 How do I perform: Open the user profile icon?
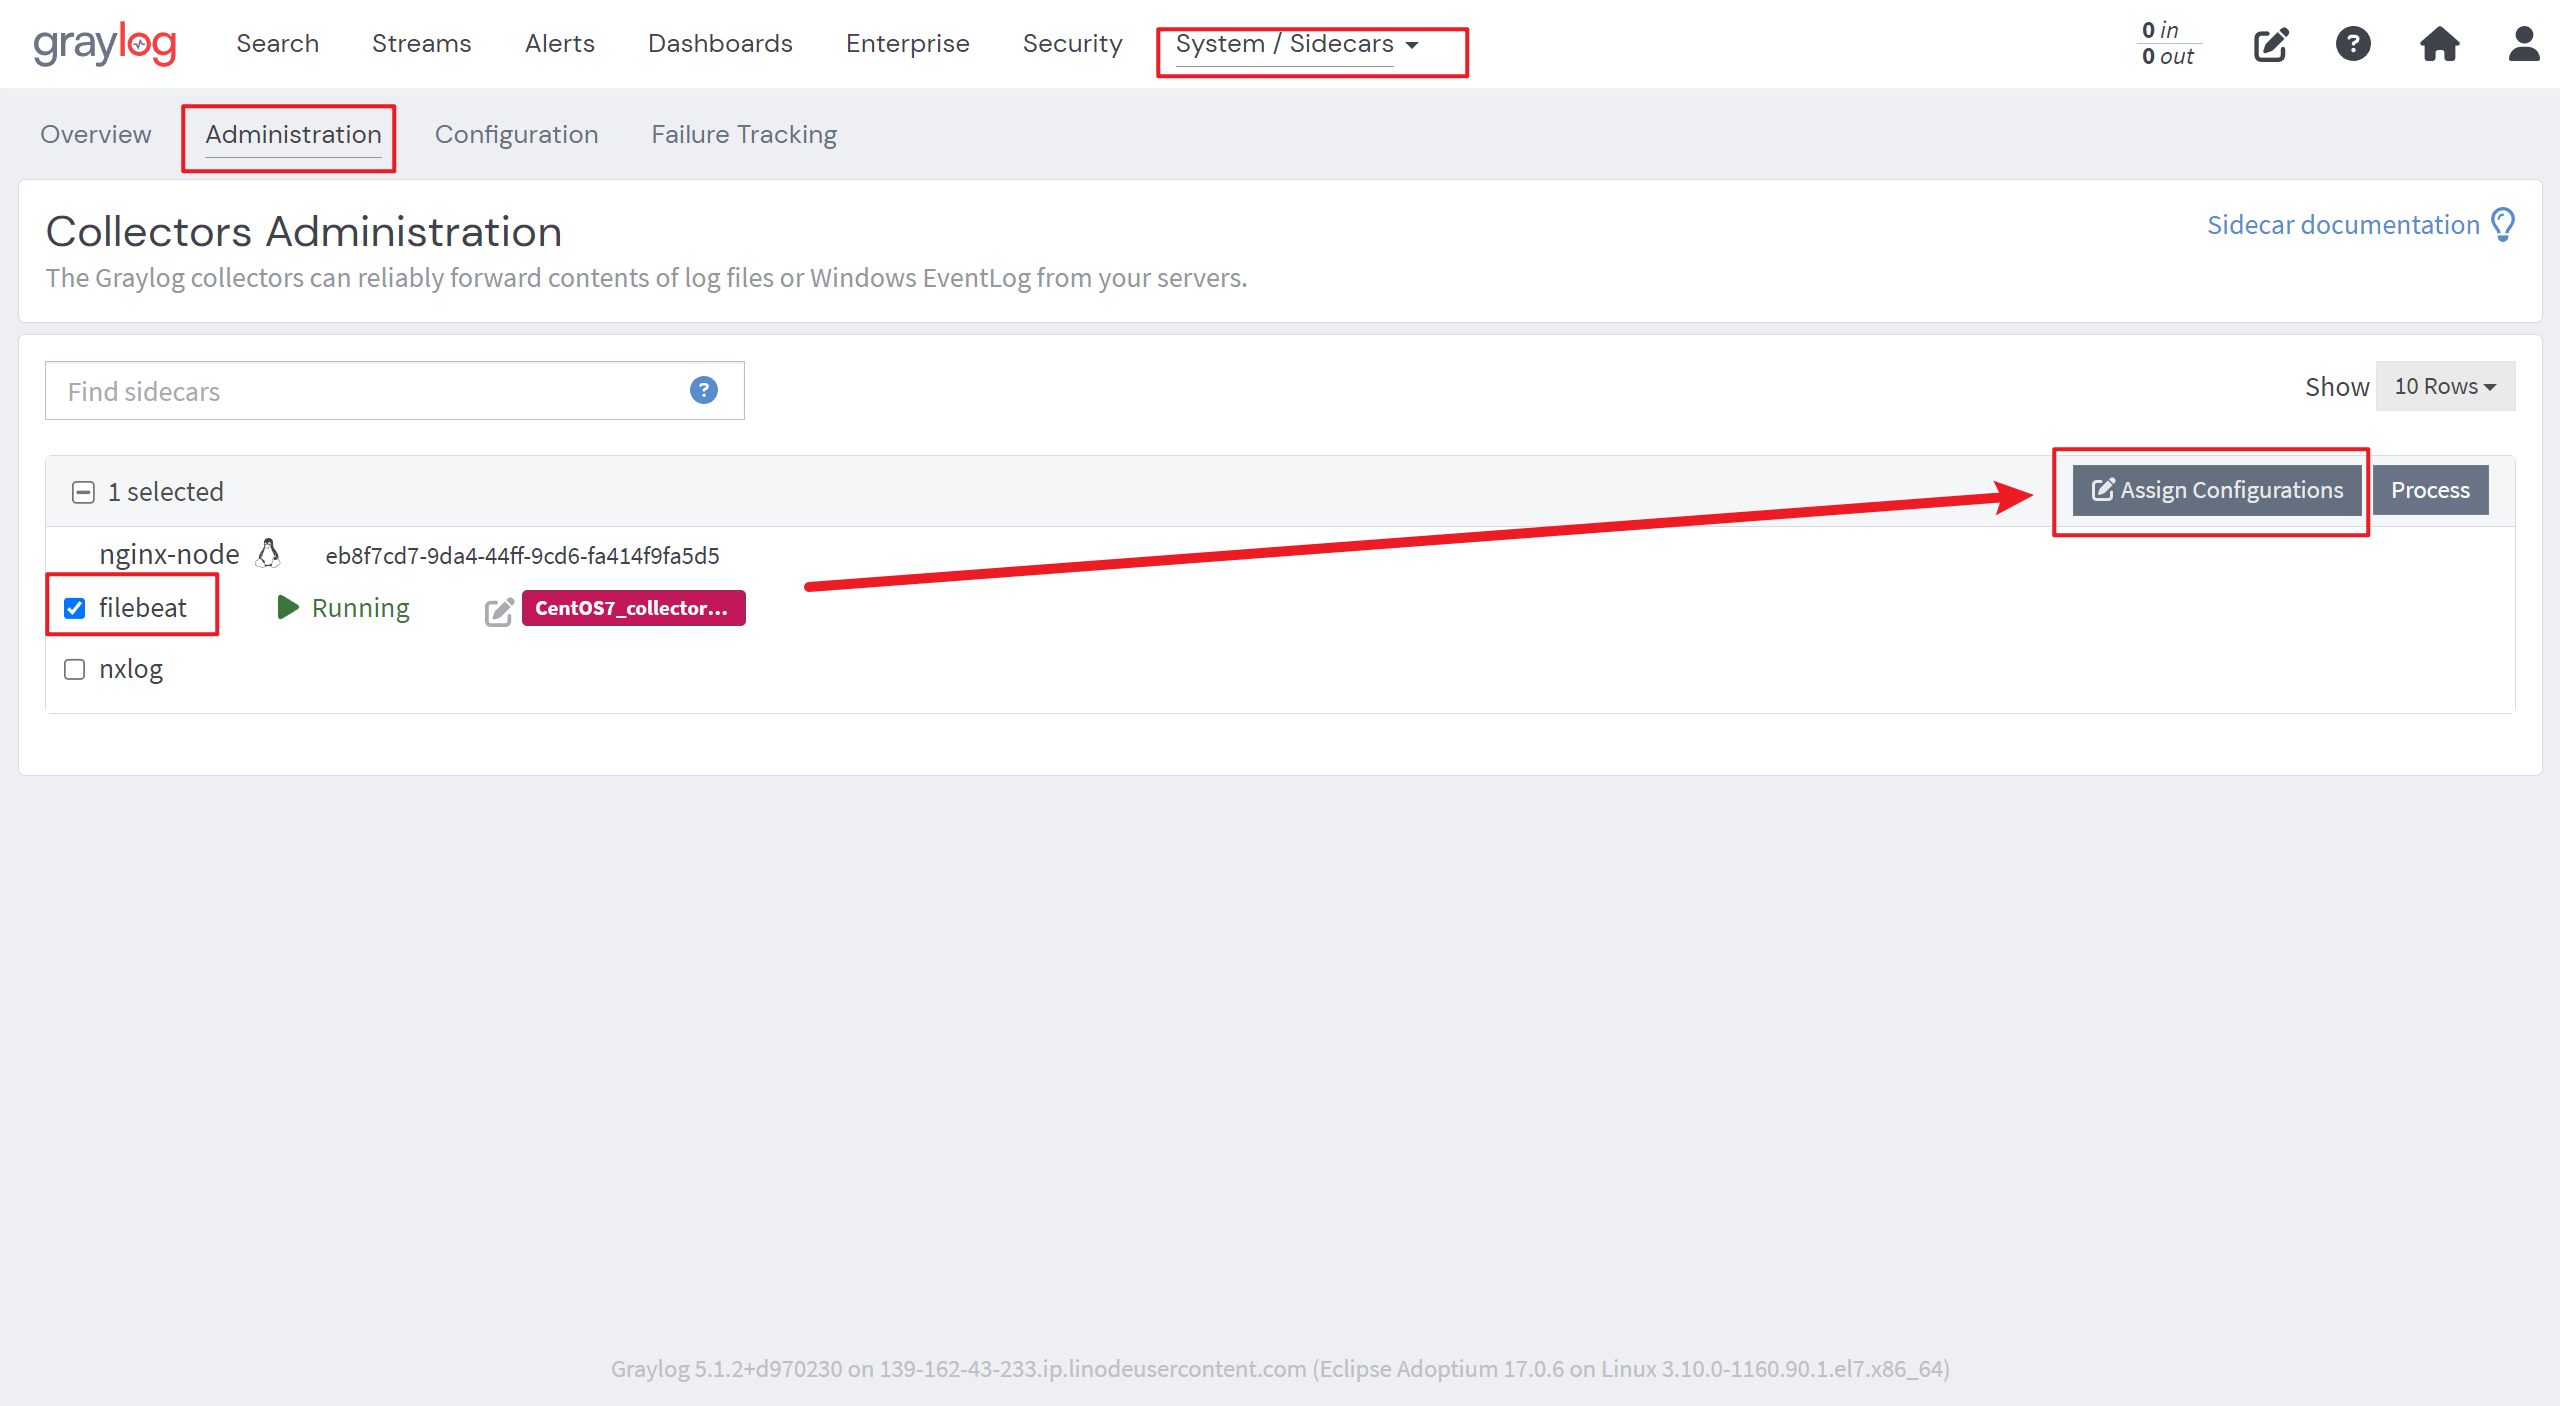click(2524, 44)
